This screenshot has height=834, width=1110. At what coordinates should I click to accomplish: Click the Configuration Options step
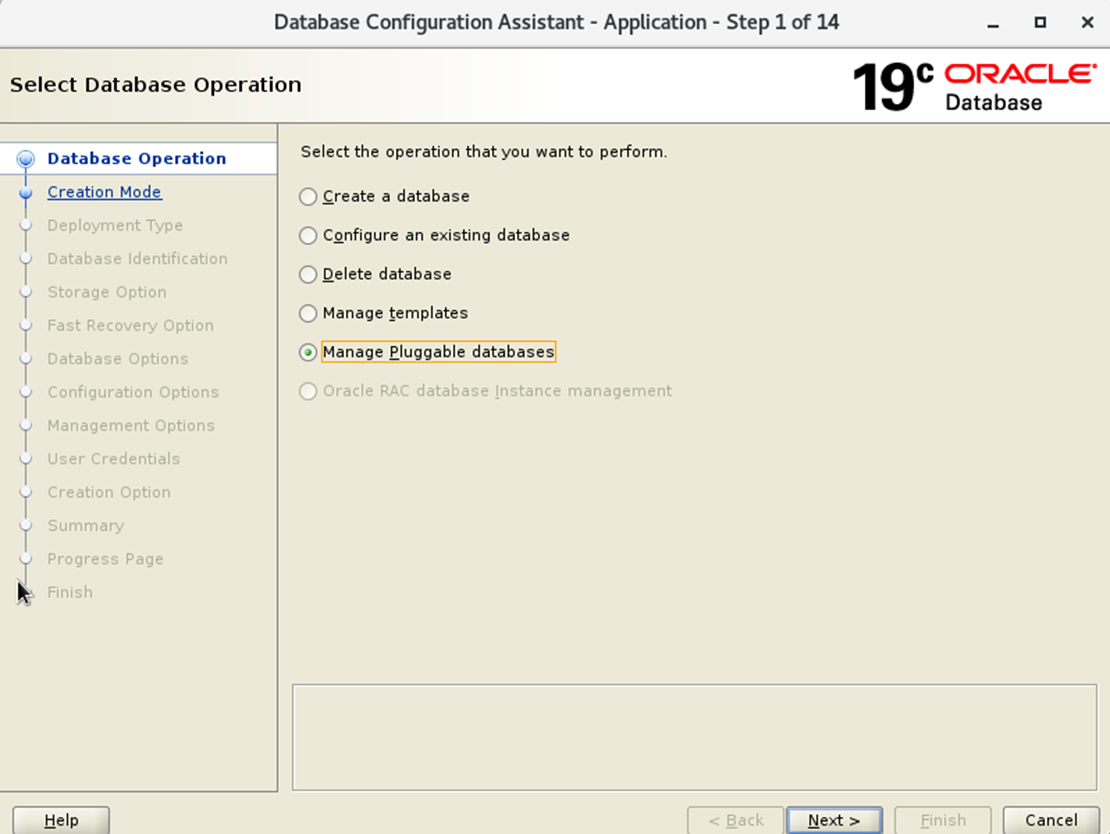[x=133, y=392]
